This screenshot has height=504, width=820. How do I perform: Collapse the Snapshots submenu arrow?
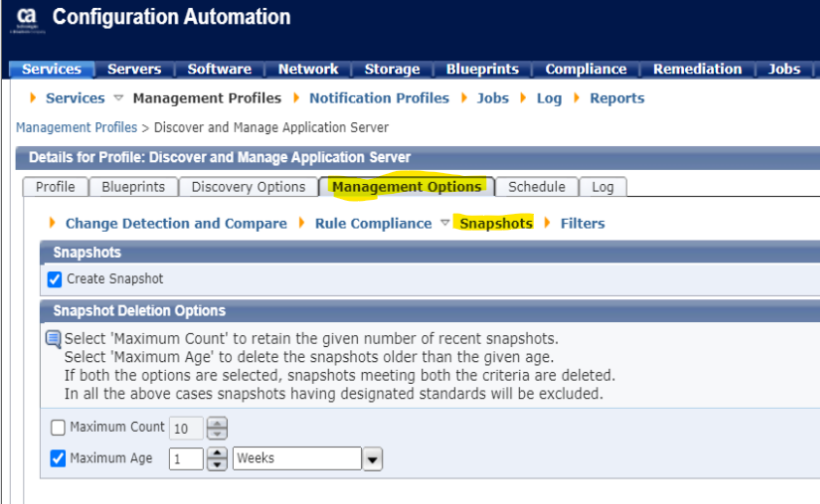(x=445, y=224)
